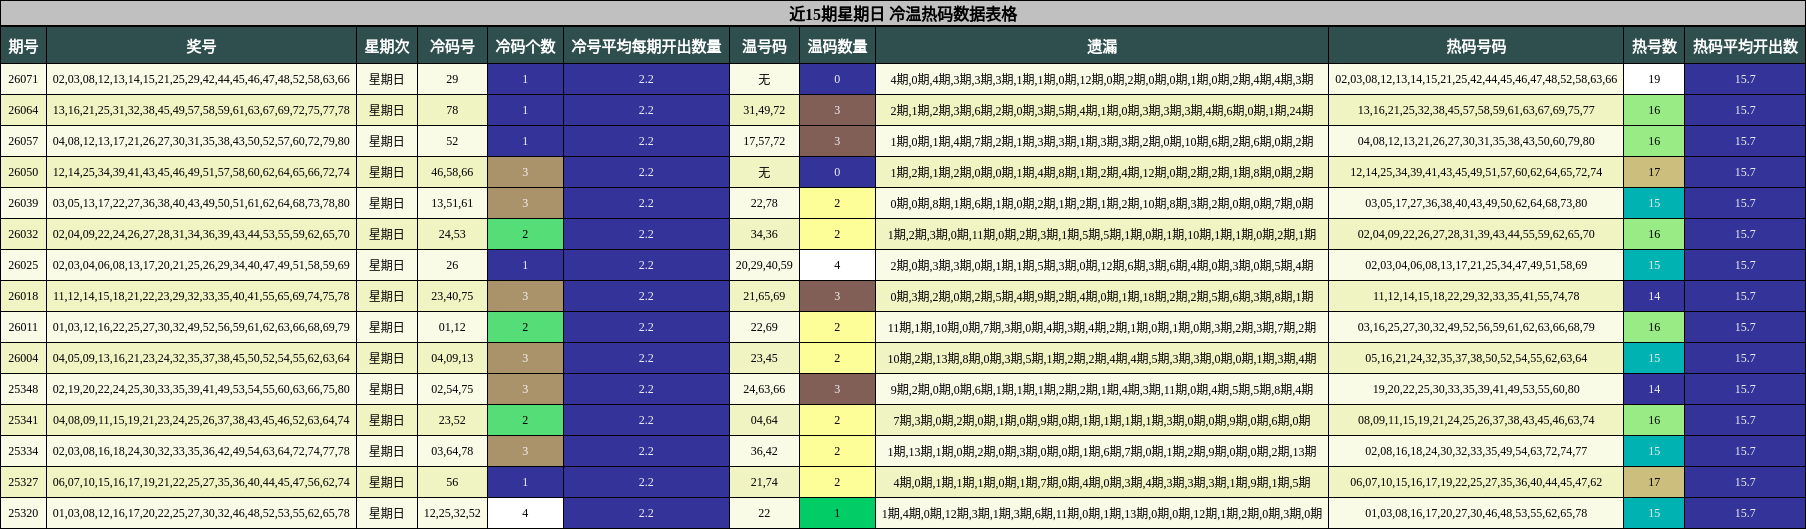Screen dimensions: 1806x529
Task: Click cold numbers '23,40,75' in row 26018
Action: point(452,296)
